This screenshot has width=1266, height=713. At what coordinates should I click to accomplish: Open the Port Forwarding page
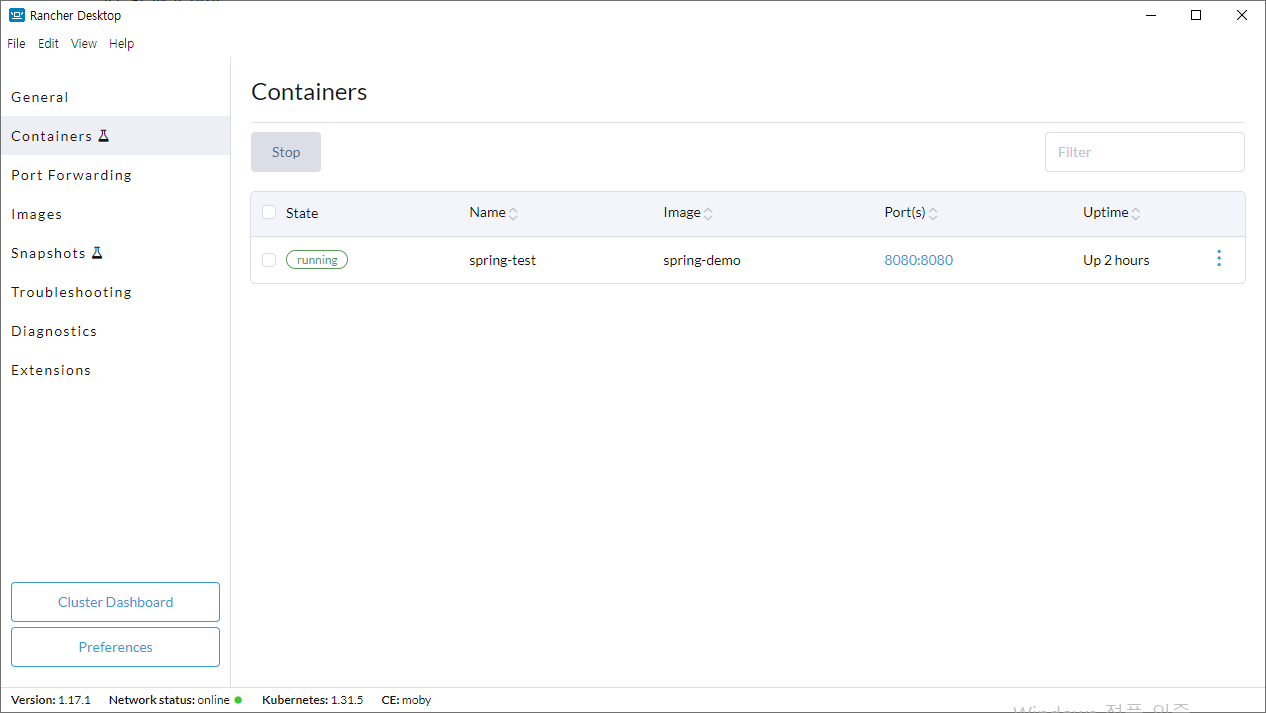click(x=115, y=175)
